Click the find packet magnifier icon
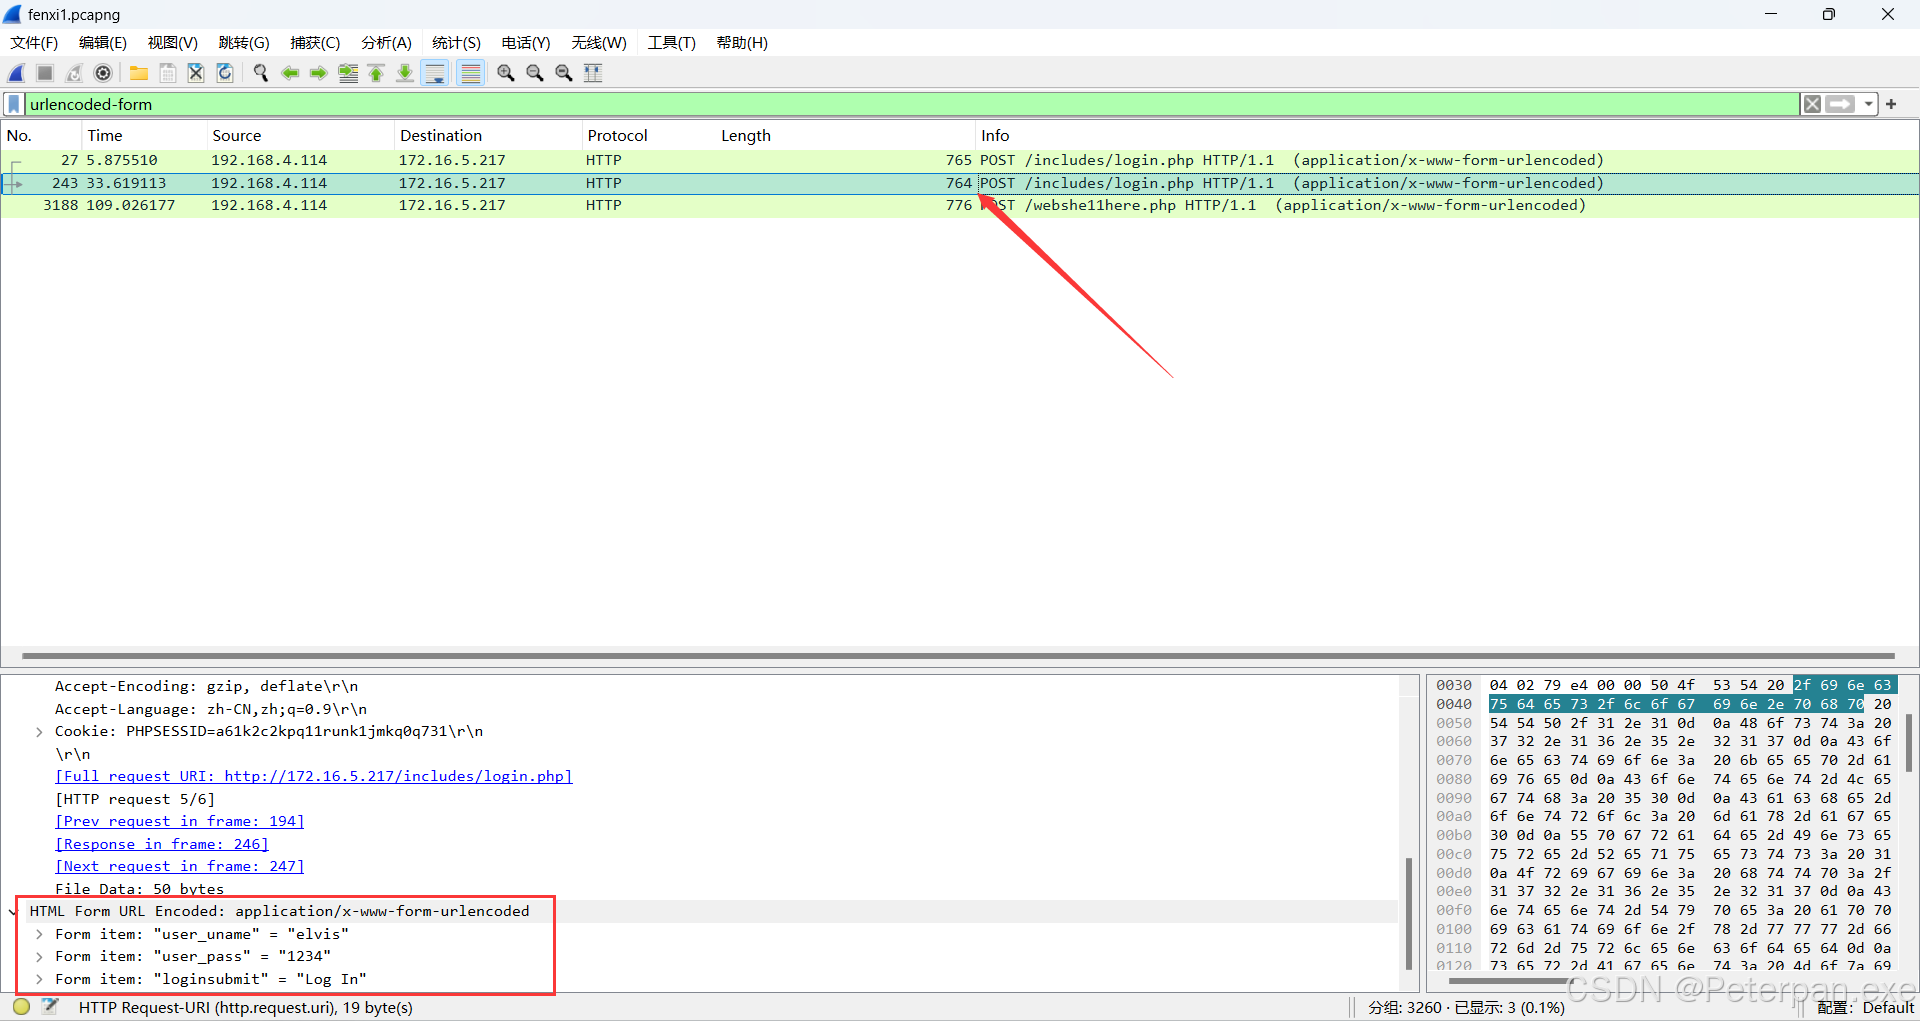Image resolution: width=1920 pixels, height=1021 pixels. coord(261,73)
